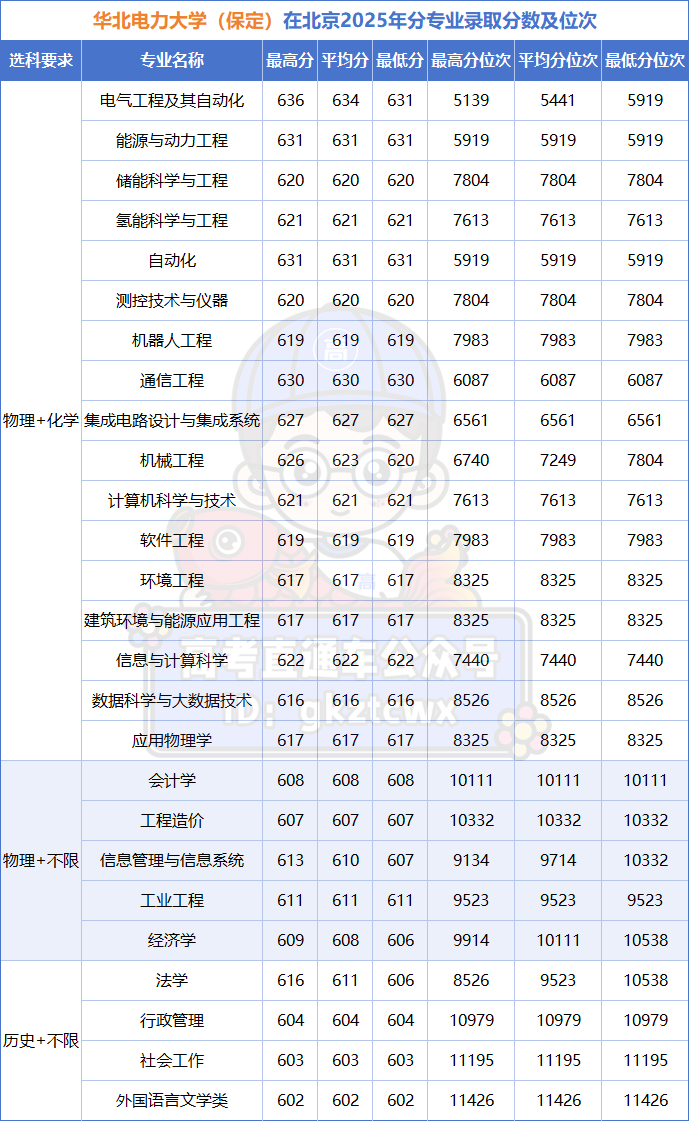This screenshot has height=1121, width=689.
Task: Click the 最低分位次 column header
Action: coord(645,61)
